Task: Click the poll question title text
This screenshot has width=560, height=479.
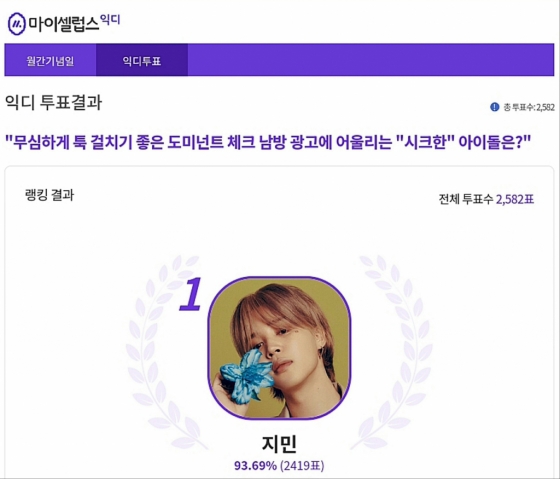Action: 268,143
